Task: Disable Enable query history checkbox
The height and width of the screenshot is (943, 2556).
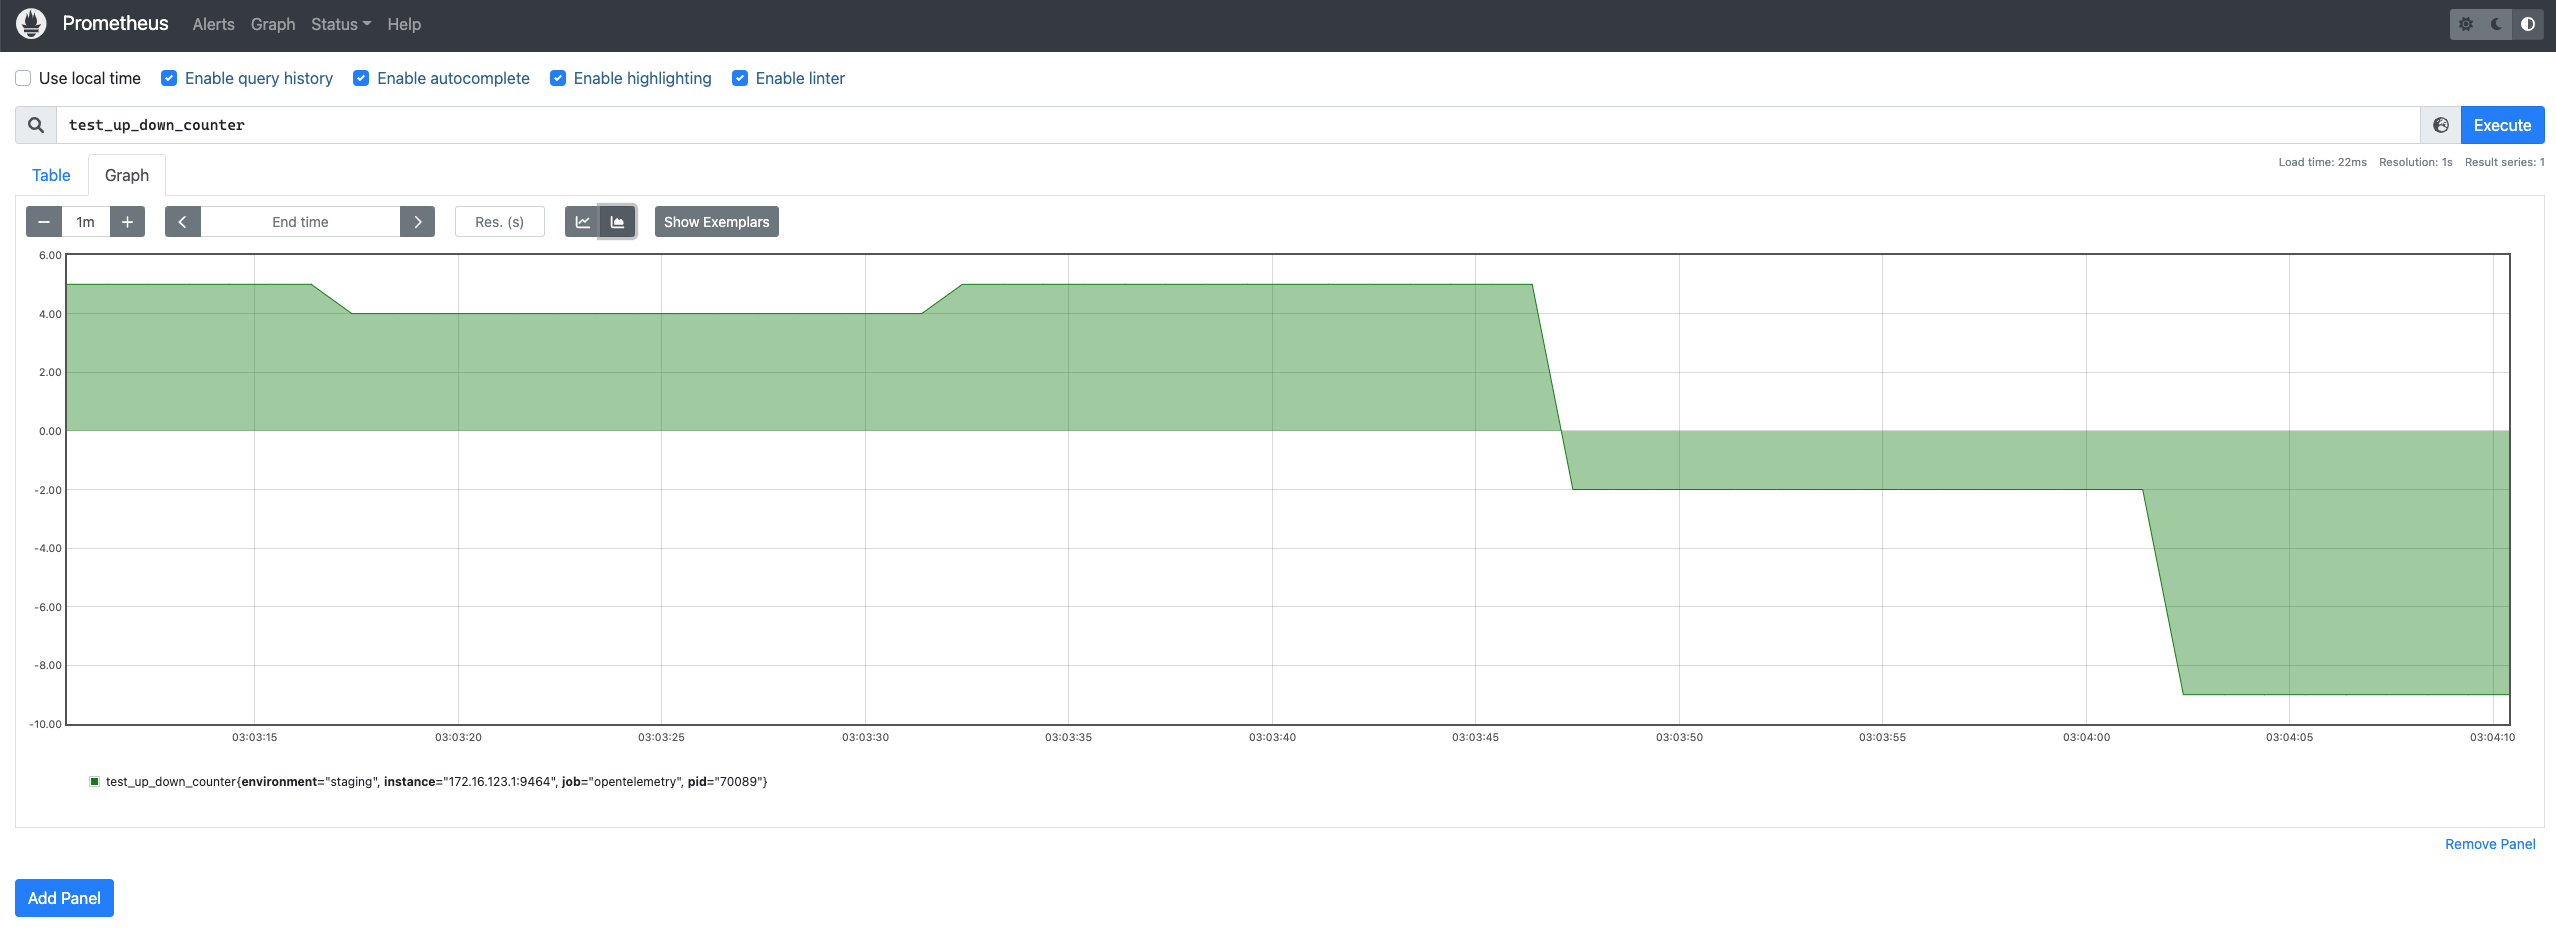Action: click(x=169, y=78)
